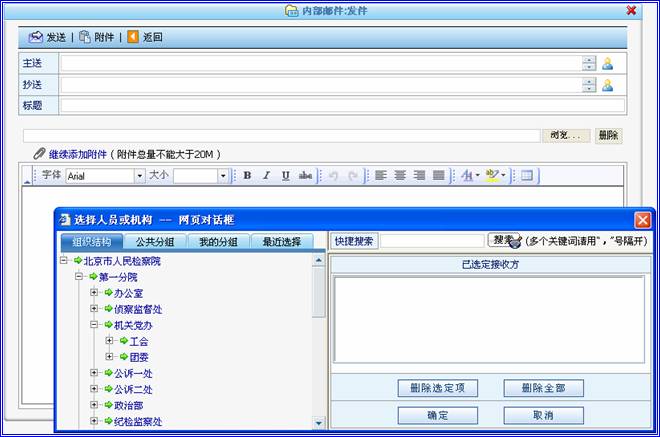Open contact picker beside 主送 field
660x437 pixels.
(607, 63)
